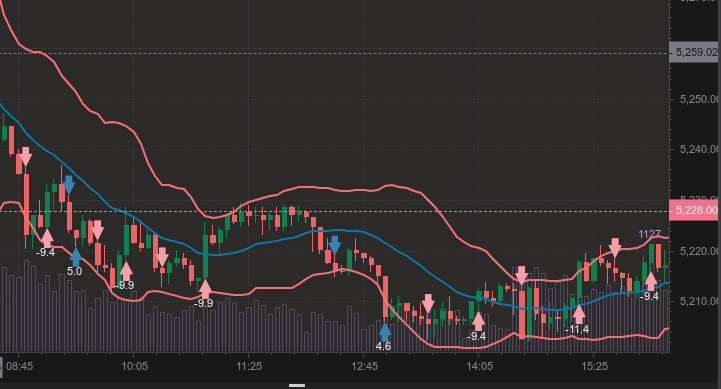The width and height of the screenshot is (721, 389).
Task: Select the pink up arrow above -9.4 near 08:45
Action: coord(47,238)
